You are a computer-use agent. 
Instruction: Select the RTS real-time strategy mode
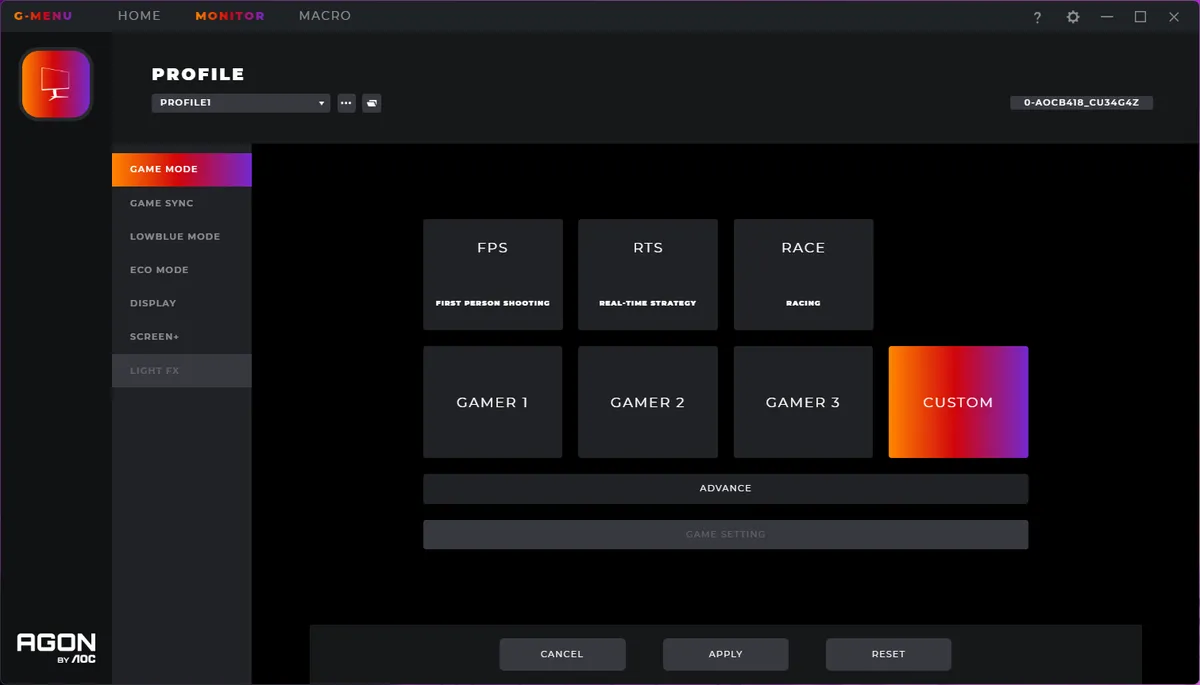[x=648, y=275]
